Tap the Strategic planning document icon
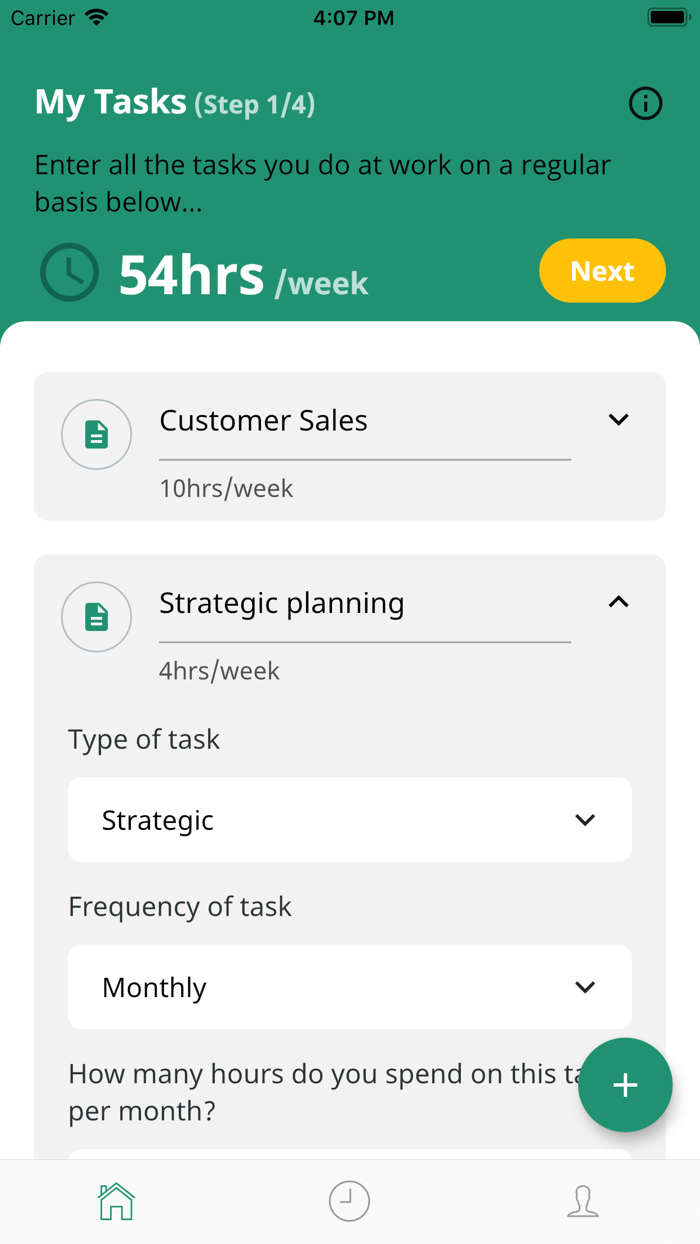This screenshot has width=700, height=1244. pyautogui.click(x=97, y=617)
